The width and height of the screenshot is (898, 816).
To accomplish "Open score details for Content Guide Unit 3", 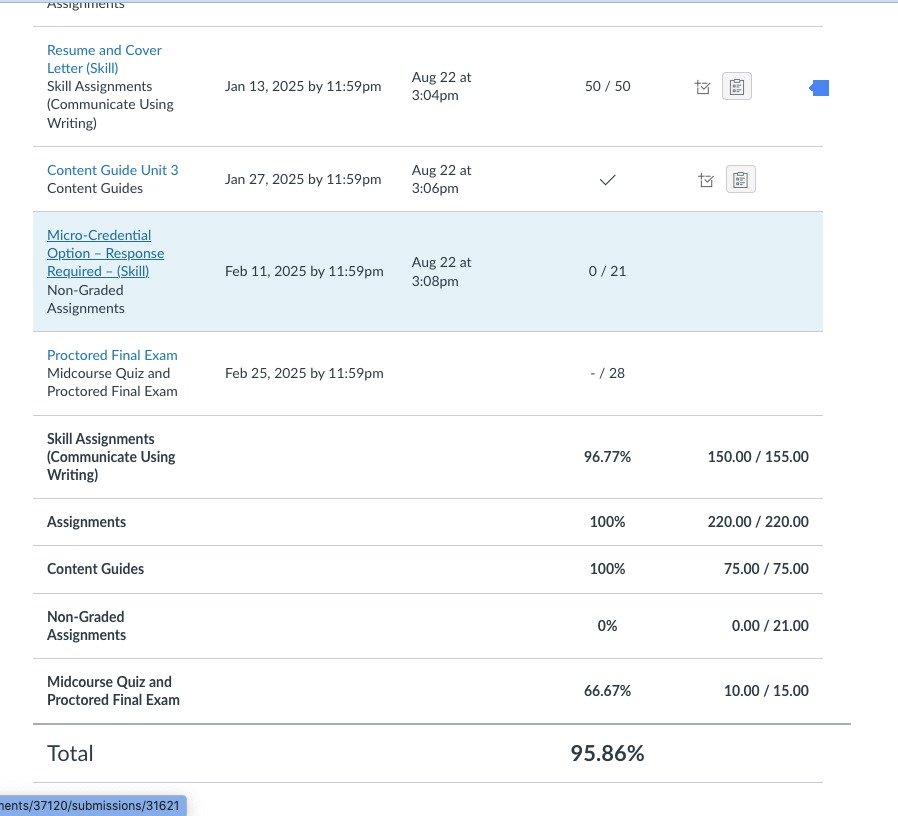I will pos(706,180).
